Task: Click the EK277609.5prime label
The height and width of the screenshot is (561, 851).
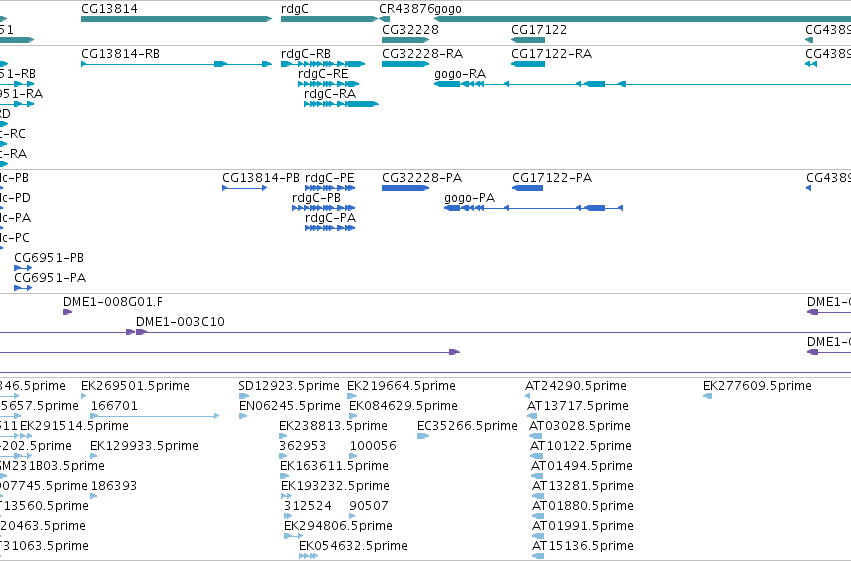Action: point(757,386)
